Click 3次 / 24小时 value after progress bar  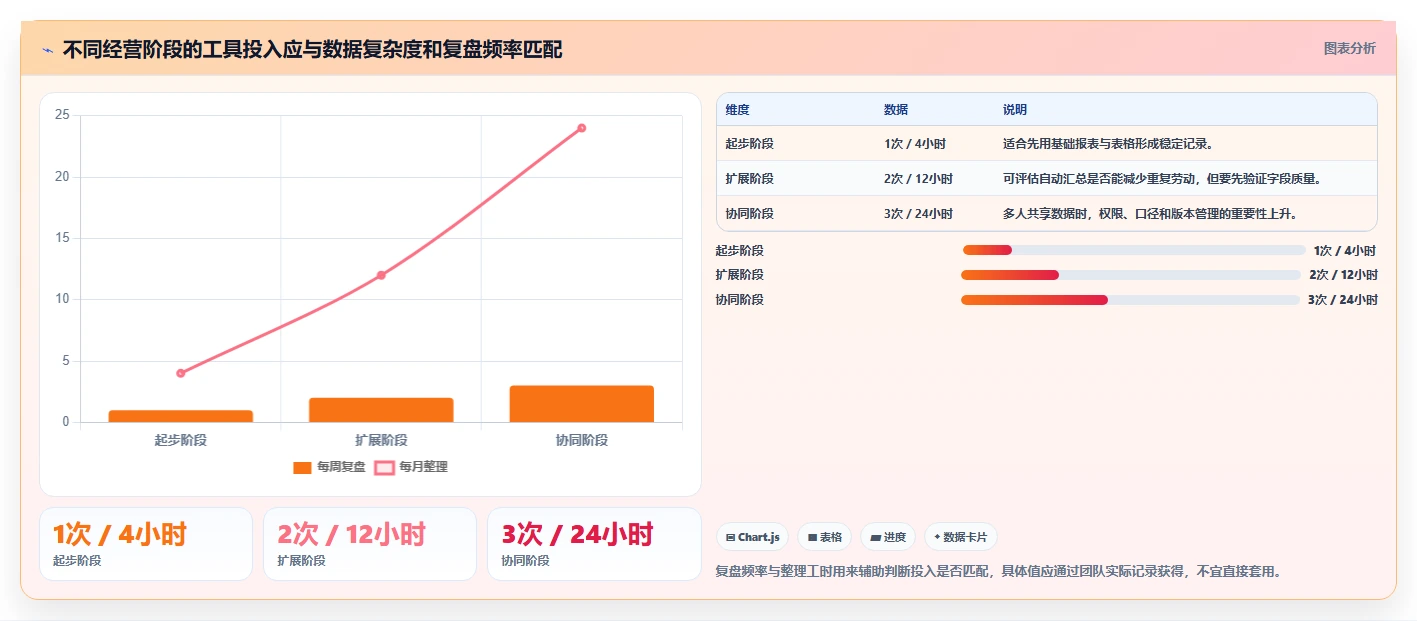point(1343,300)
